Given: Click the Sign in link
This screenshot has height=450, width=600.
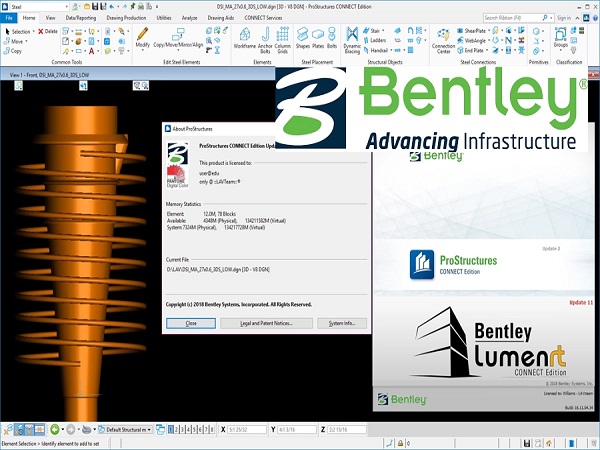Looking at the screenshot, I should (x=564, y=18).
